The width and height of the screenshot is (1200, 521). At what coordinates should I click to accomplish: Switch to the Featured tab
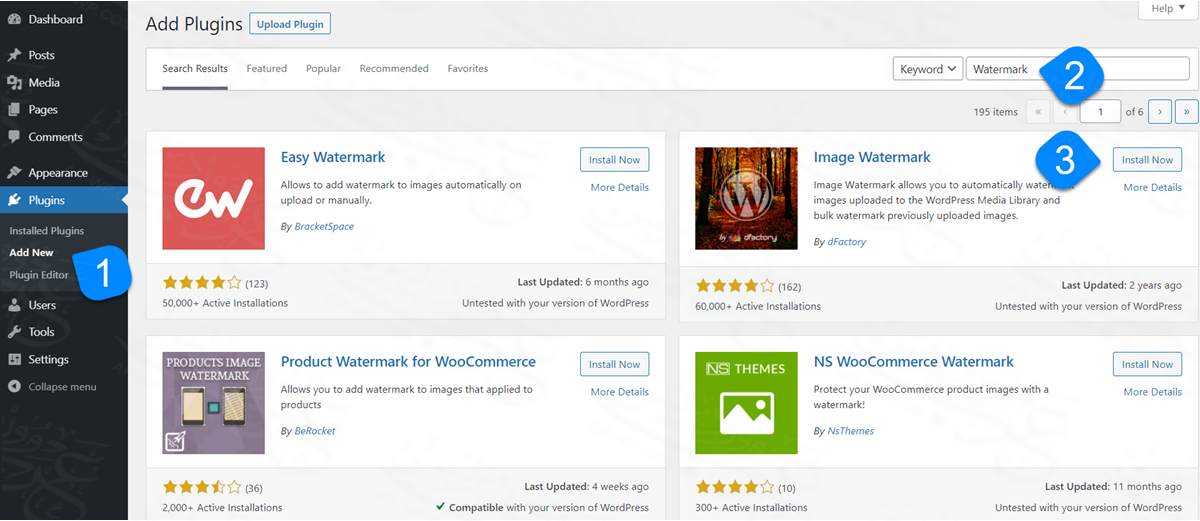click(267, 69)
